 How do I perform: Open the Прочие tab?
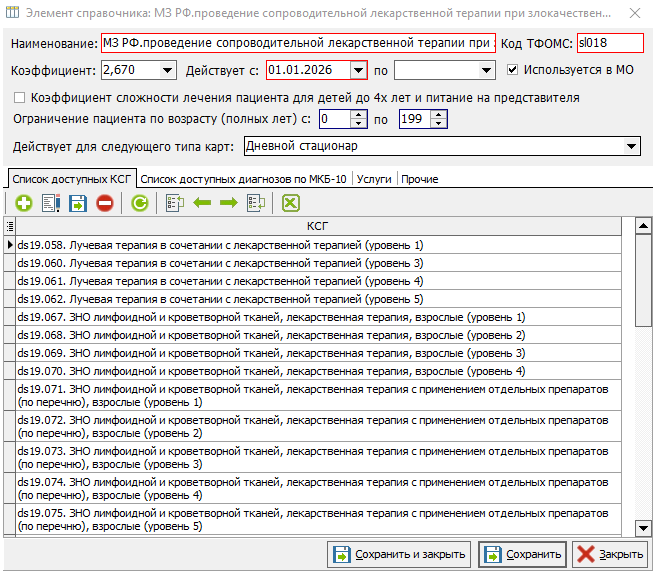pyautogui.click(x=419, y=179)
